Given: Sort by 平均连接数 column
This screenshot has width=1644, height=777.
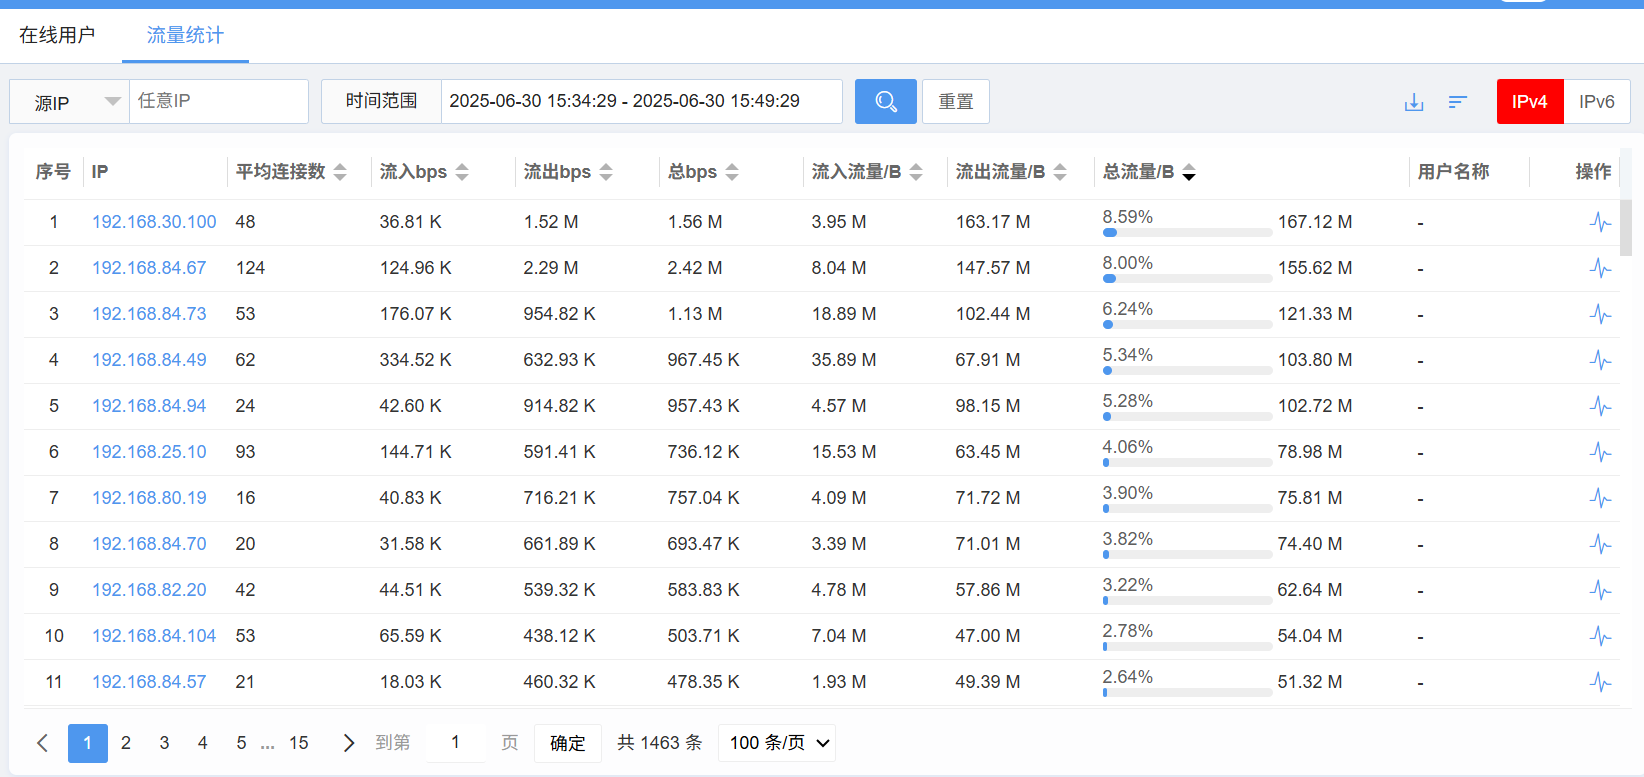Looking at the screenshot, I should [340, 172].
